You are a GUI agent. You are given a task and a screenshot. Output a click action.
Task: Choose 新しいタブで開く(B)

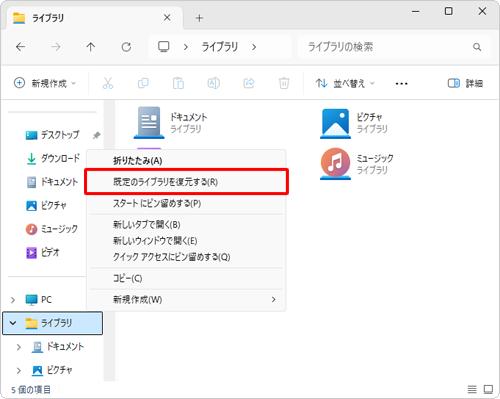[x=186, y=225]
